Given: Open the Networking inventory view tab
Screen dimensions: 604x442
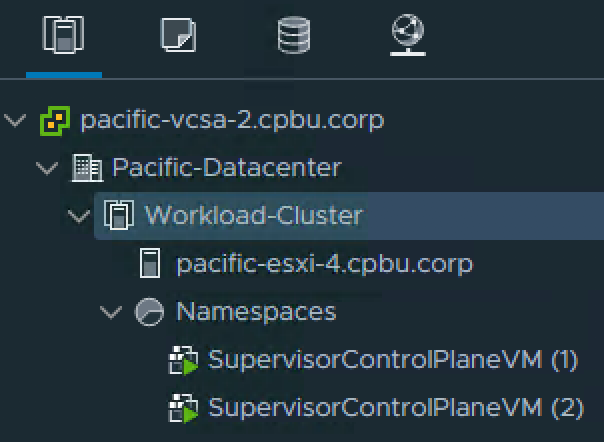Looking at the screenshot, I should 407,36.
